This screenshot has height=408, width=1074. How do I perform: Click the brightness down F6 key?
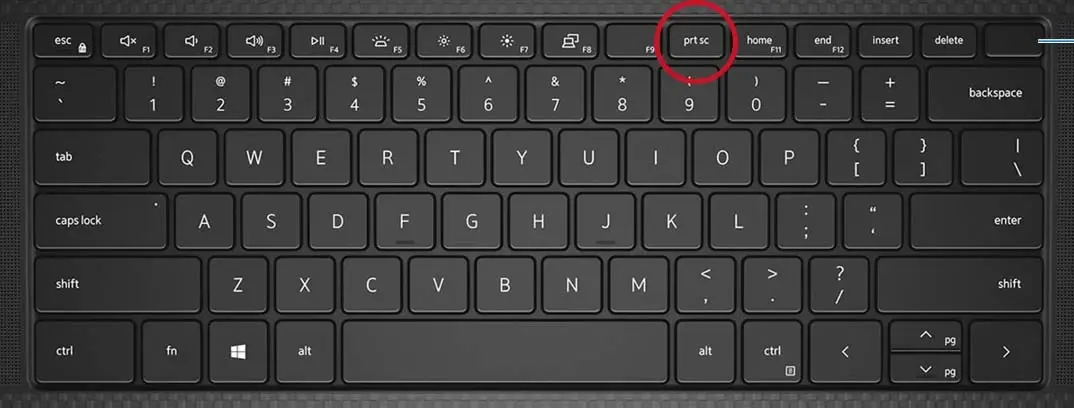(444, 41)
